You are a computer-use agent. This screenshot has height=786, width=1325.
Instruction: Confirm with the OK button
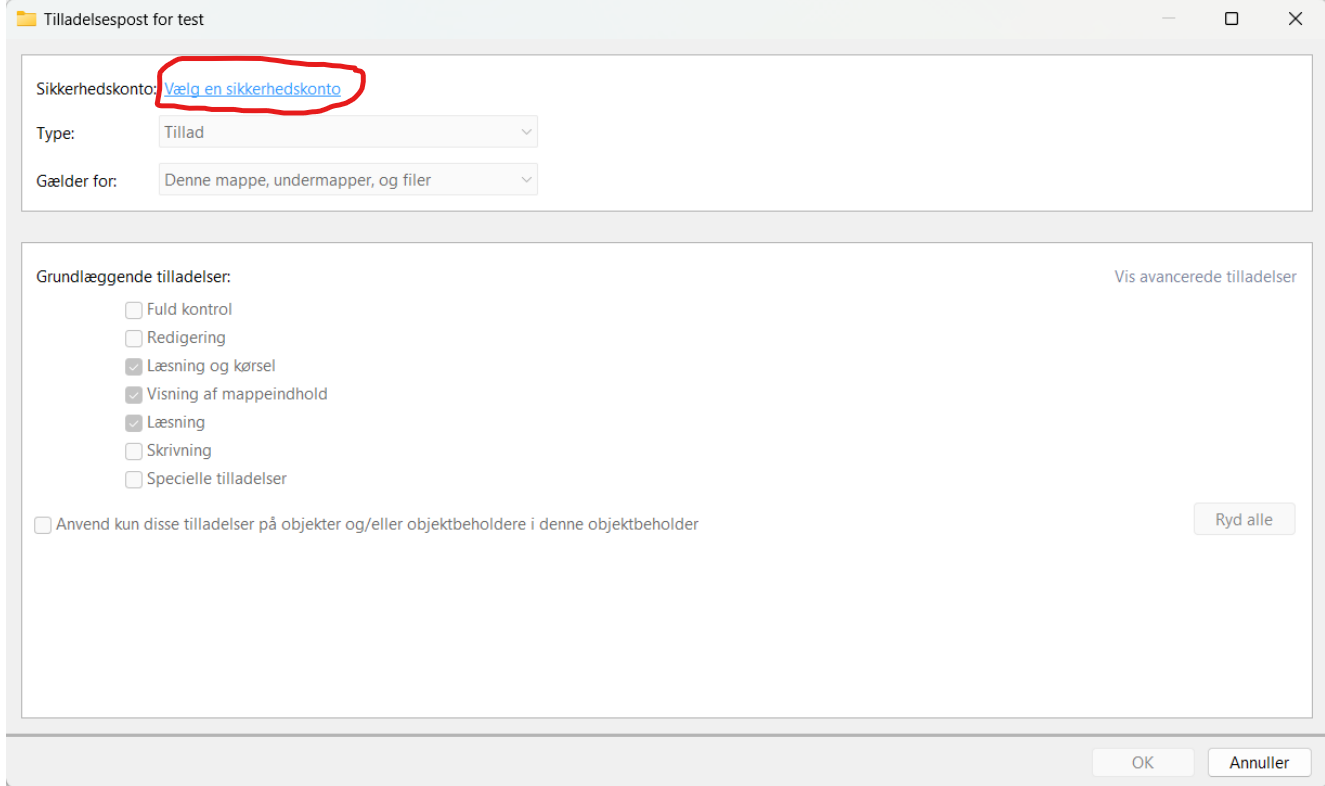(1142, 762)
